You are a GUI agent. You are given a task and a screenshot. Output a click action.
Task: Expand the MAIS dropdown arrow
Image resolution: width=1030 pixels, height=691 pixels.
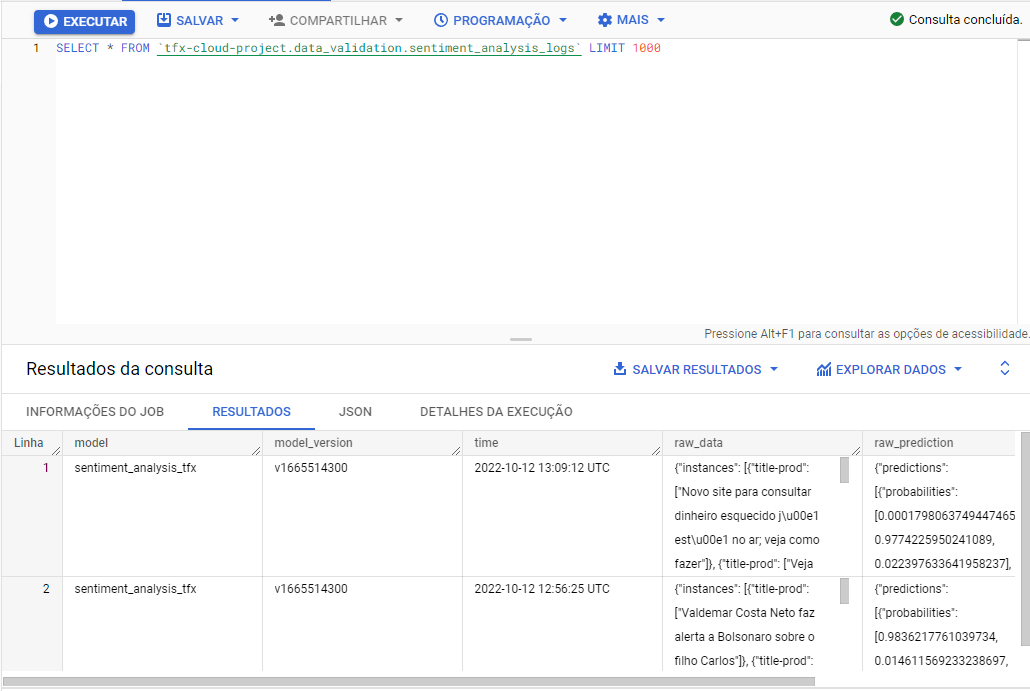(x=661, y=20)
